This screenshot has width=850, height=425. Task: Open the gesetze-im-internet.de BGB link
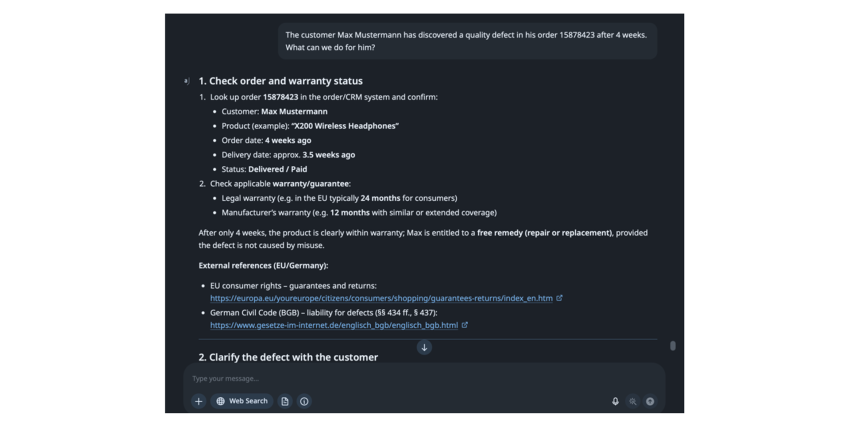coord(334,325)
